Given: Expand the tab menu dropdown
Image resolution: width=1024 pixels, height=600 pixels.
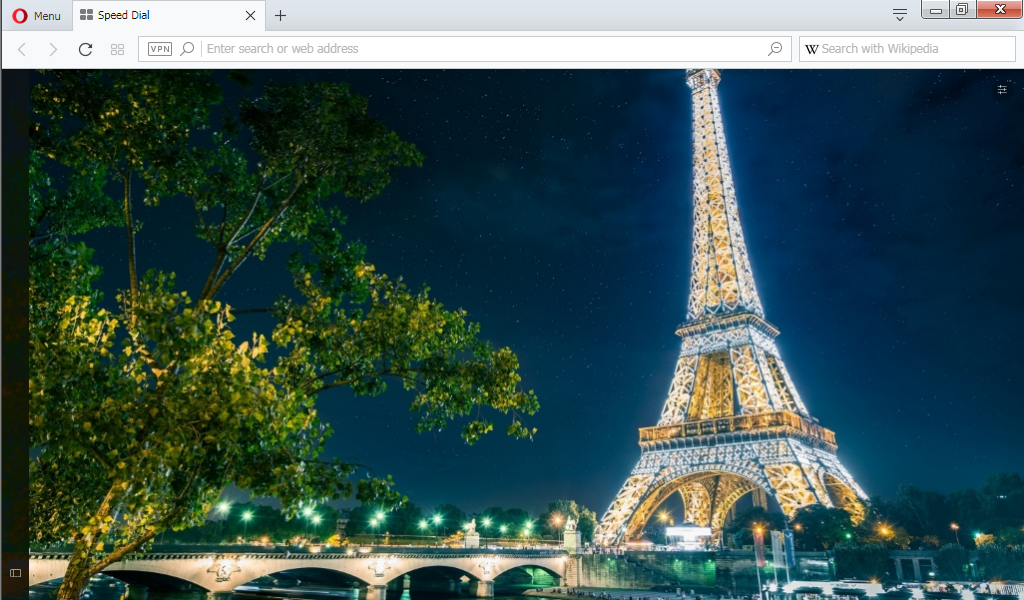Looking at the screenshot, I should [x=900, y=15].
